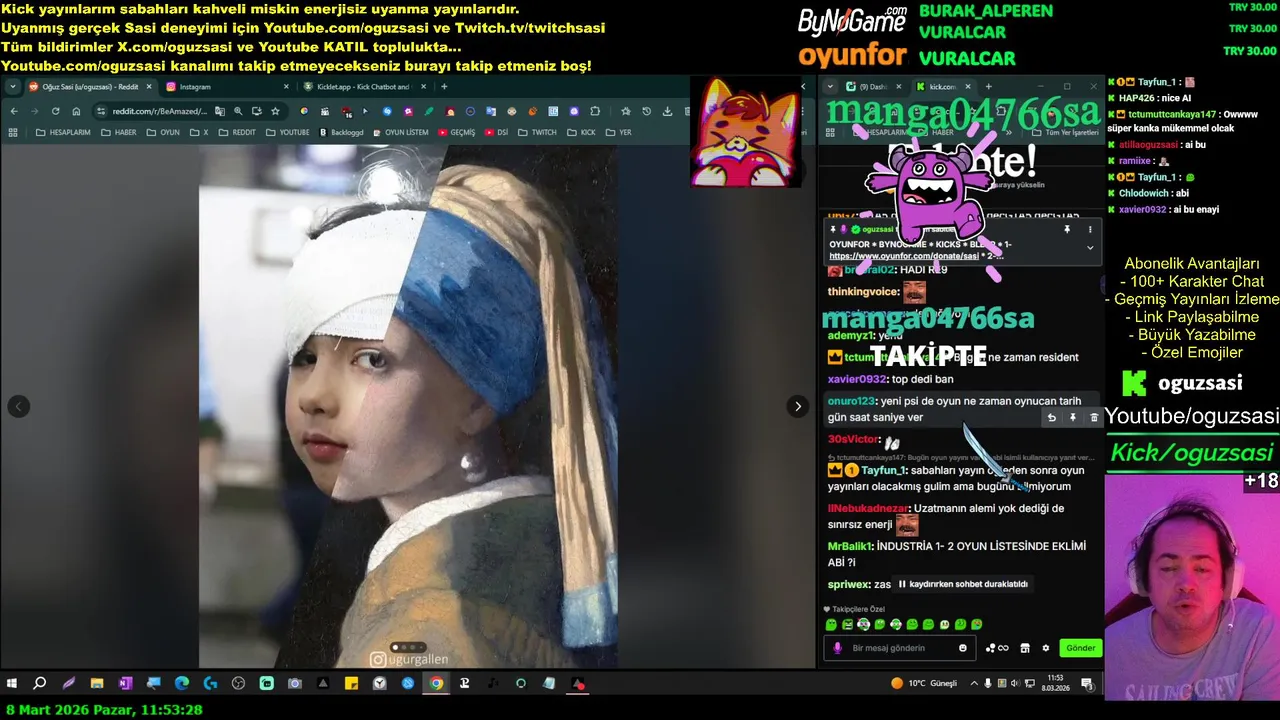
Task: Open the YOUTUBE bookmarks folder
Action: tap(288, 132)
